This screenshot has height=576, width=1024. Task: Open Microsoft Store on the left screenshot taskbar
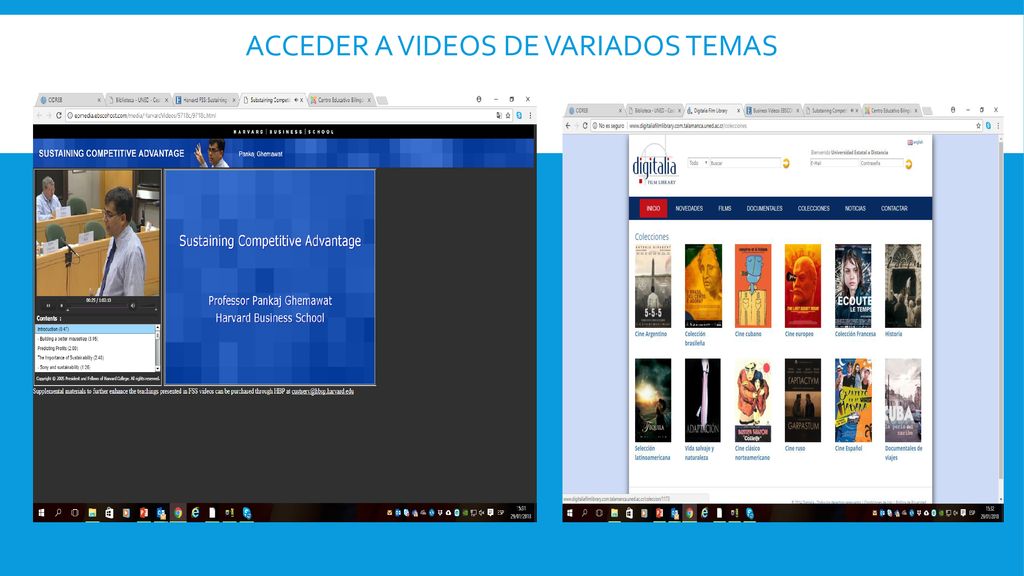point(109,513)
